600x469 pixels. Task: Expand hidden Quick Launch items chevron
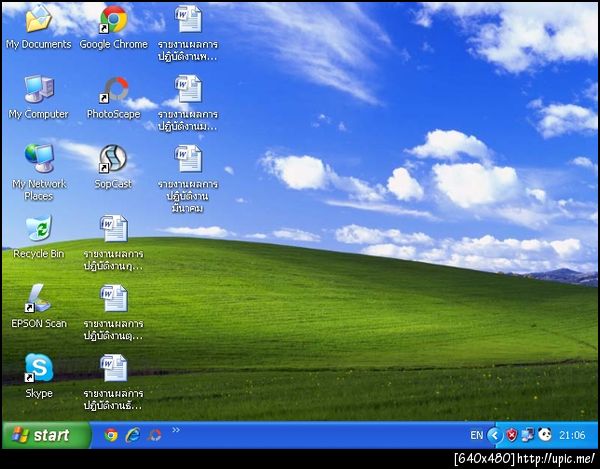pos(176,430)
